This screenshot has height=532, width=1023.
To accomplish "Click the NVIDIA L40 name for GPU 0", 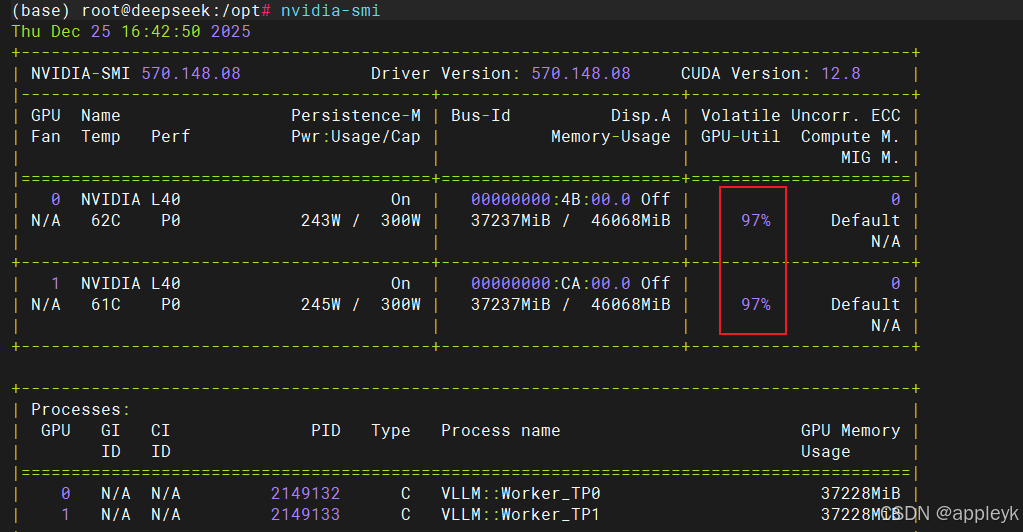I will 130,199.
